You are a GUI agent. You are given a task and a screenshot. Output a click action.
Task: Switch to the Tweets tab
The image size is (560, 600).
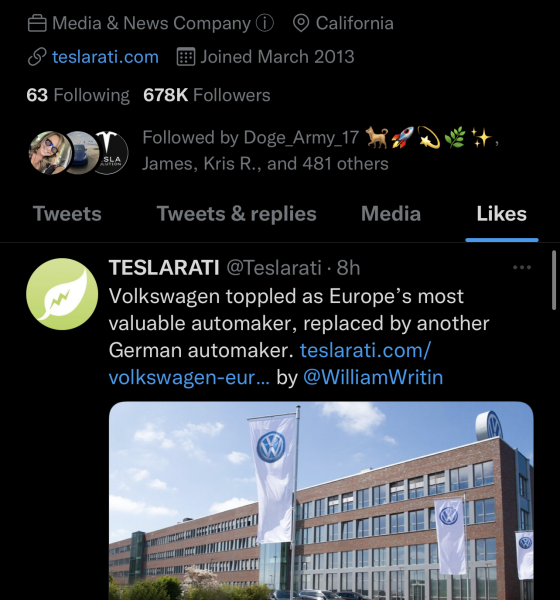coord(67,214)
